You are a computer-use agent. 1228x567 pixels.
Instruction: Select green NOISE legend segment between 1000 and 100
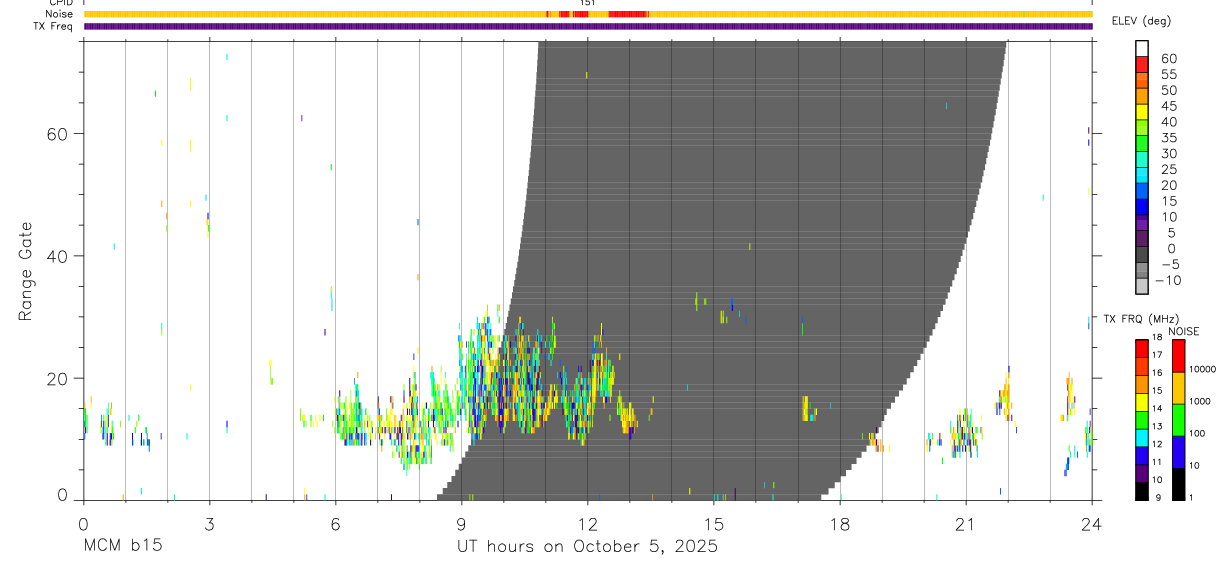point(1179,419)
